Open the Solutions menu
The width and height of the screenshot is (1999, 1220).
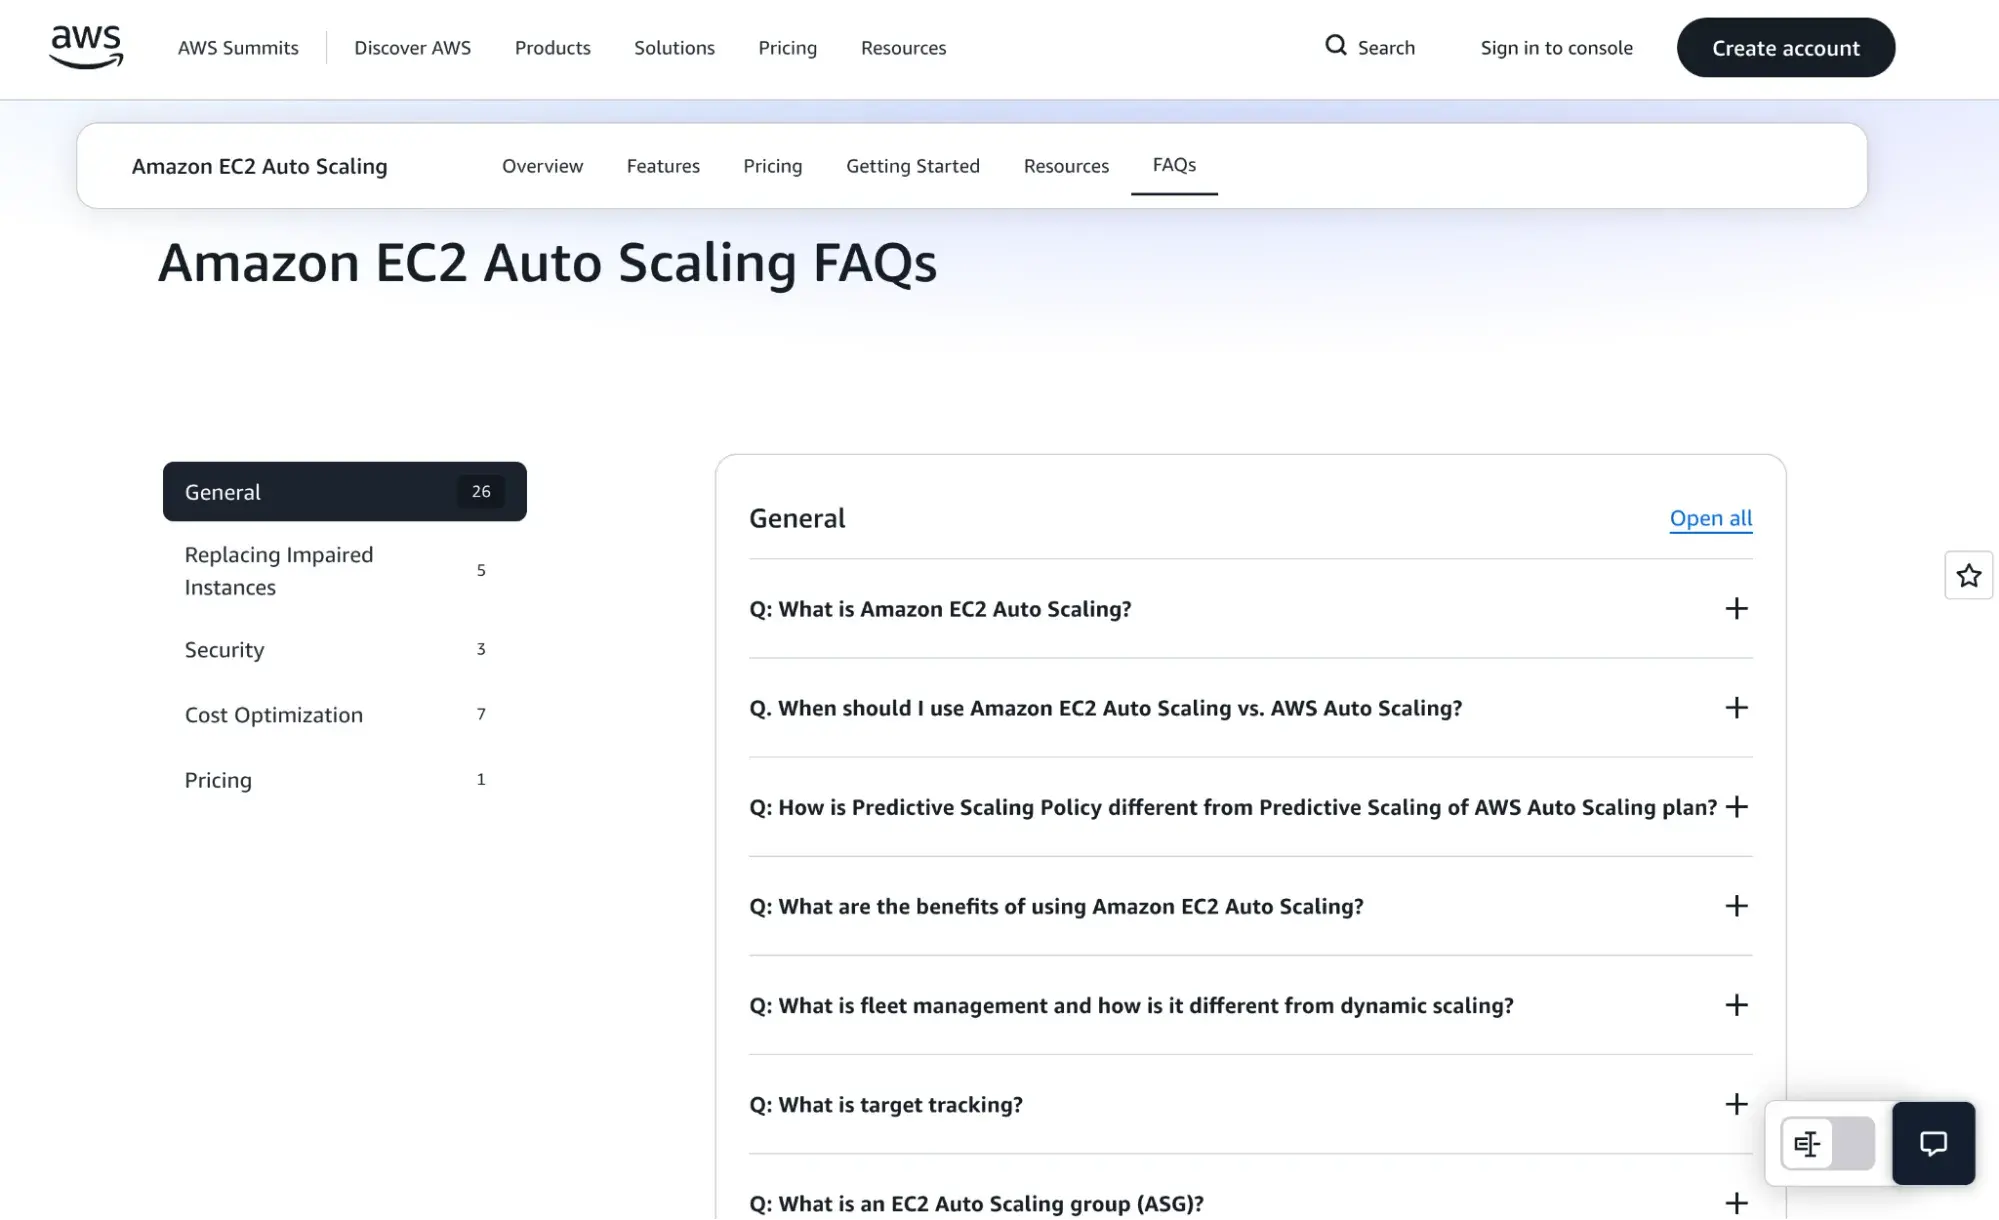tap(674, 48)
